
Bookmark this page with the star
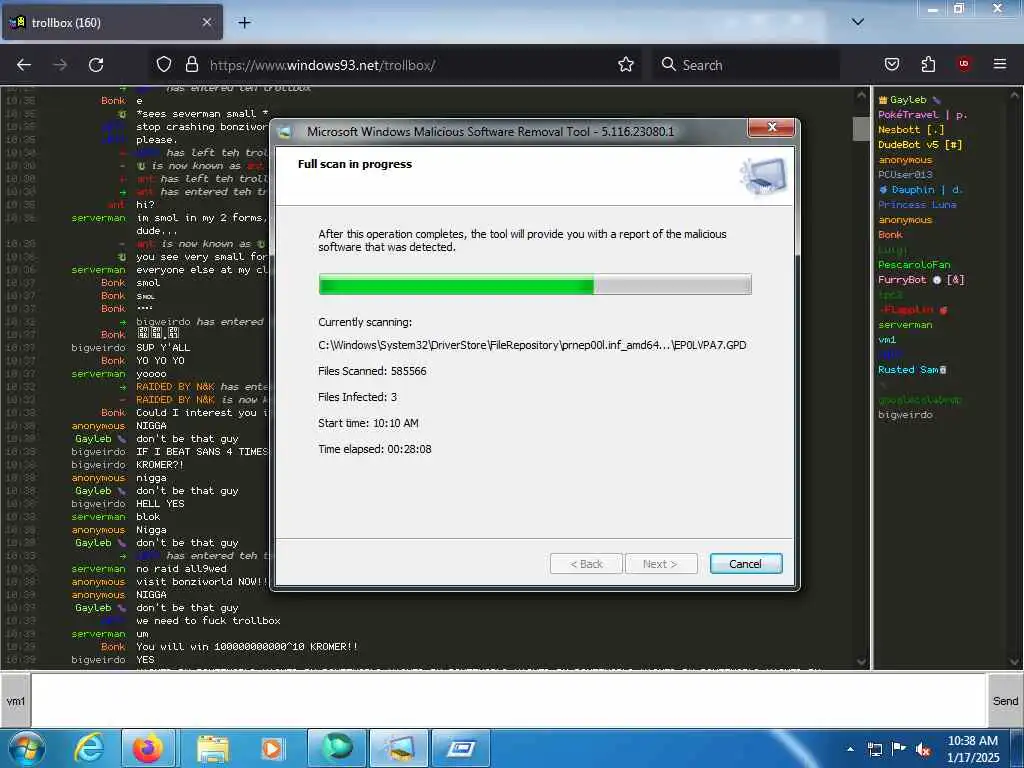626,64
